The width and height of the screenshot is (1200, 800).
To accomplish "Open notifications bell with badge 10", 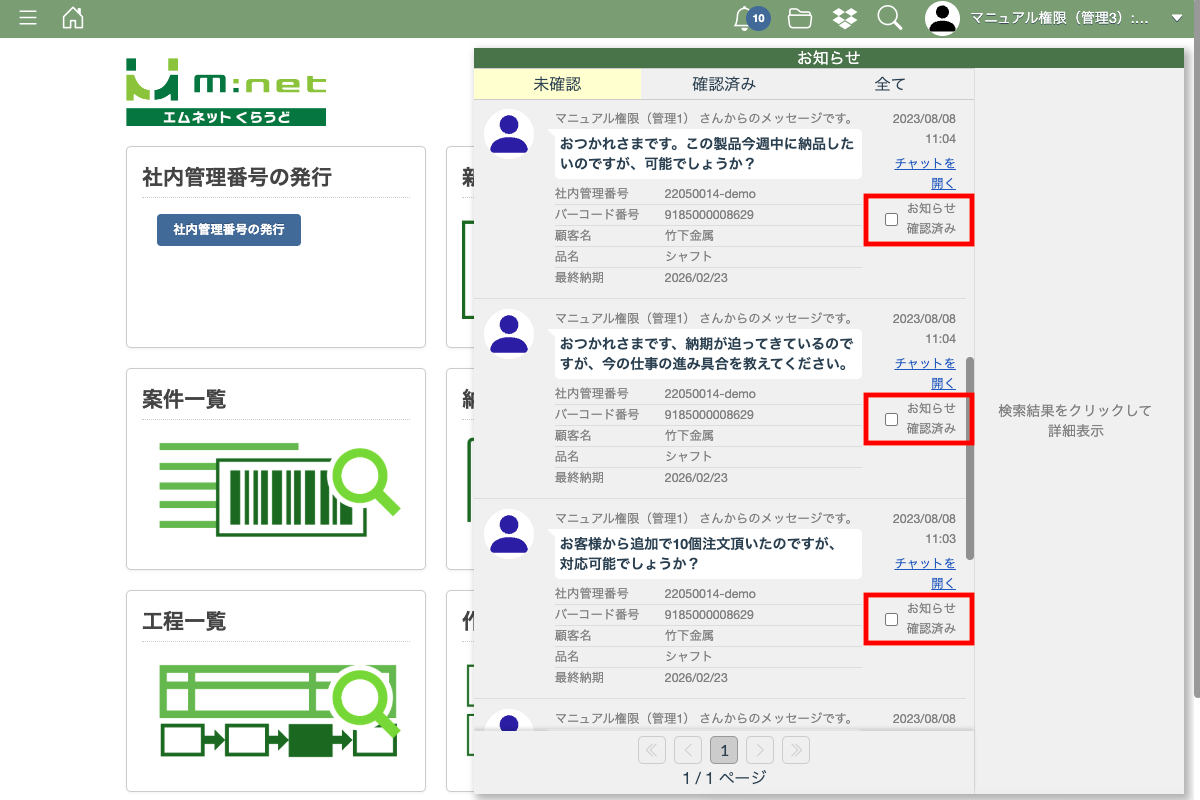I will coord(745,18).
